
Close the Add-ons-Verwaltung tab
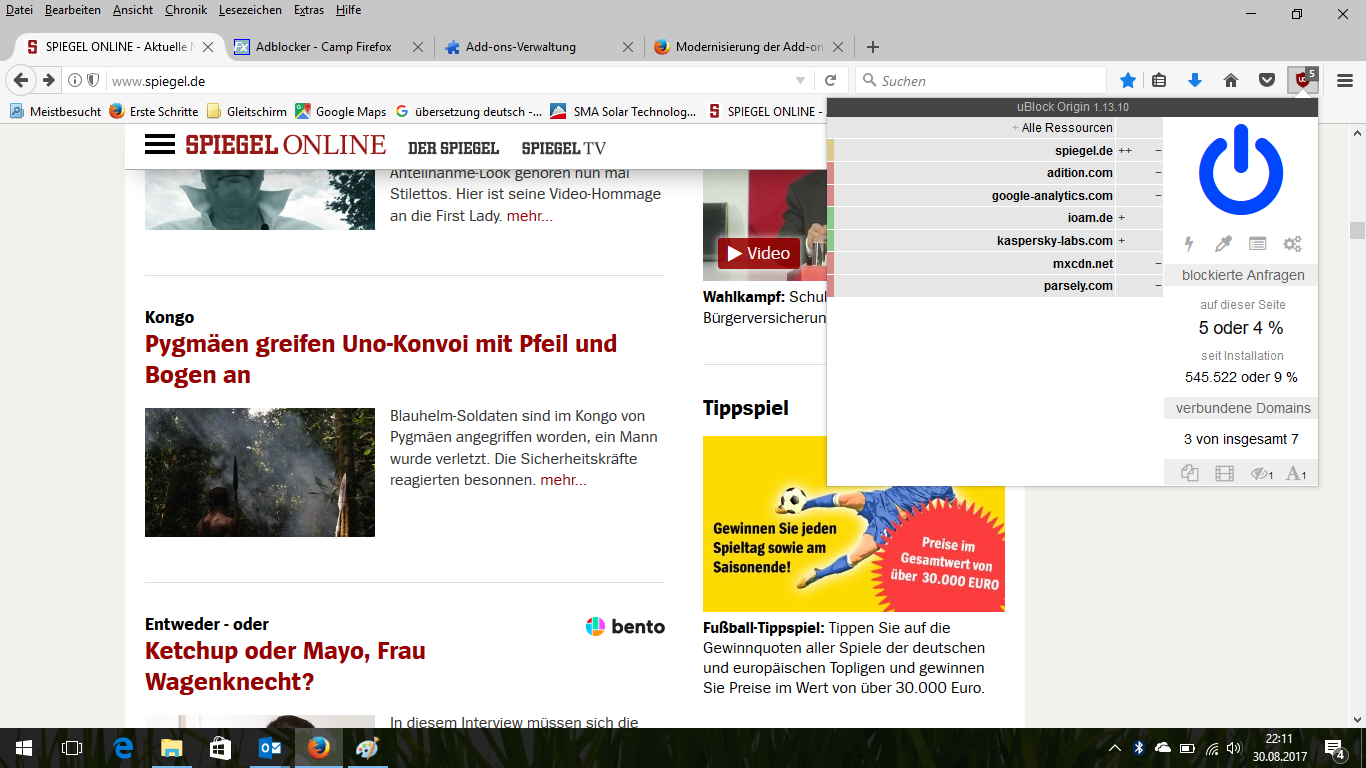(x=627, y=47)
